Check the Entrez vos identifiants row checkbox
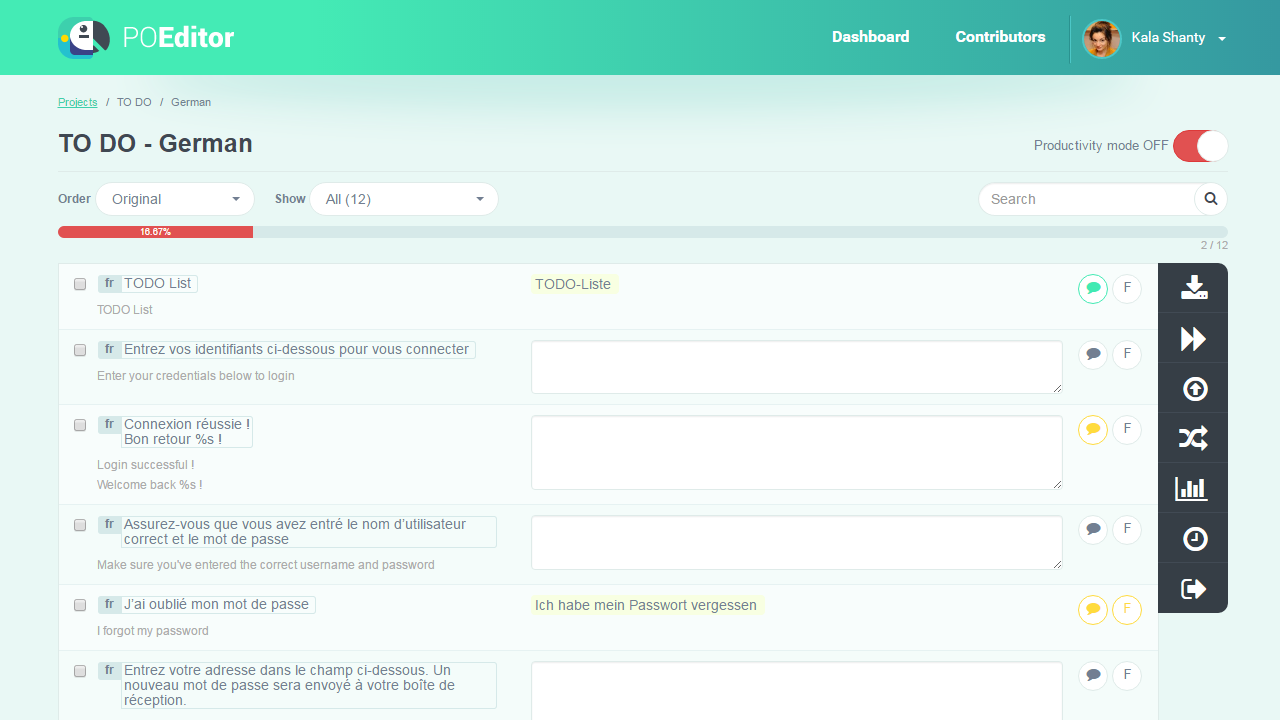1280x720 pixels. 80,350
